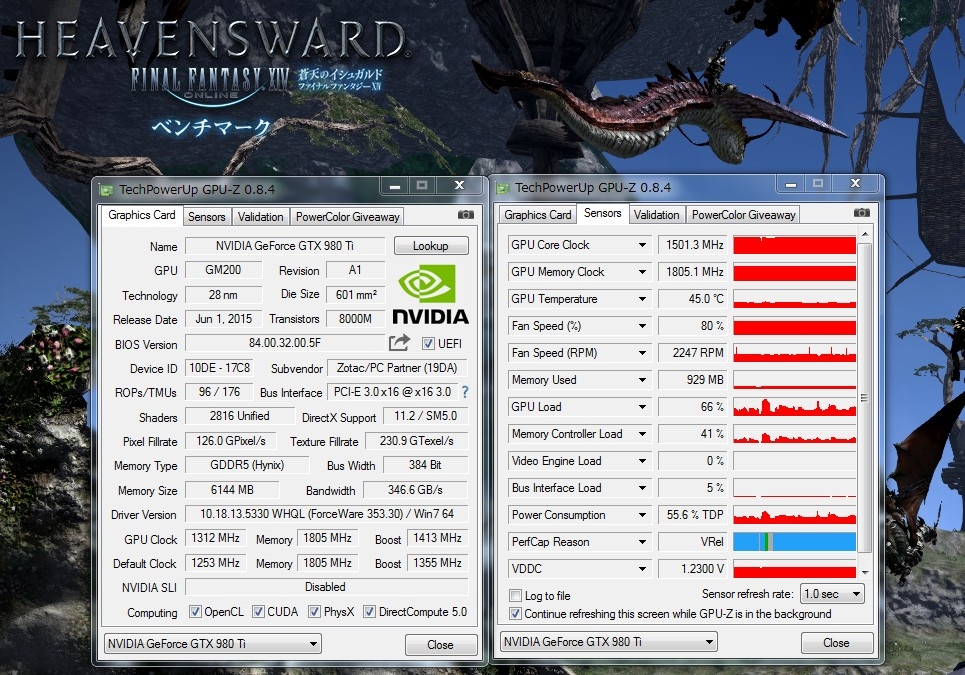Click the Subvendor value Zotac/PC Partner (19DA)
The height and width of the screenshot is (675, 965).
[397, 368]
